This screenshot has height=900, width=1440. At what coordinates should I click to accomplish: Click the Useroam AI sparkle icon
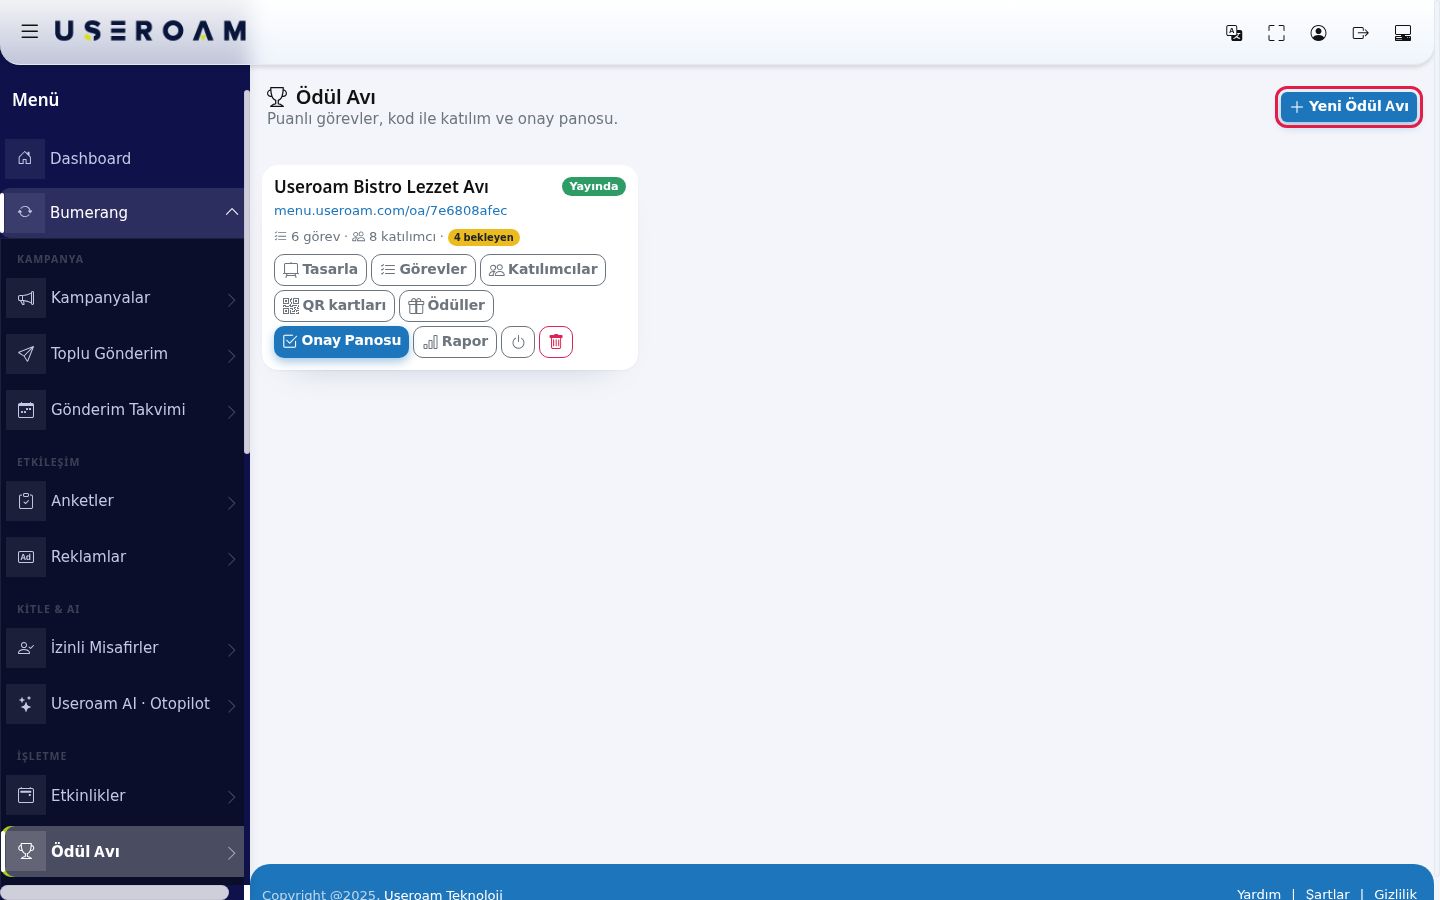tap(26, 704)
